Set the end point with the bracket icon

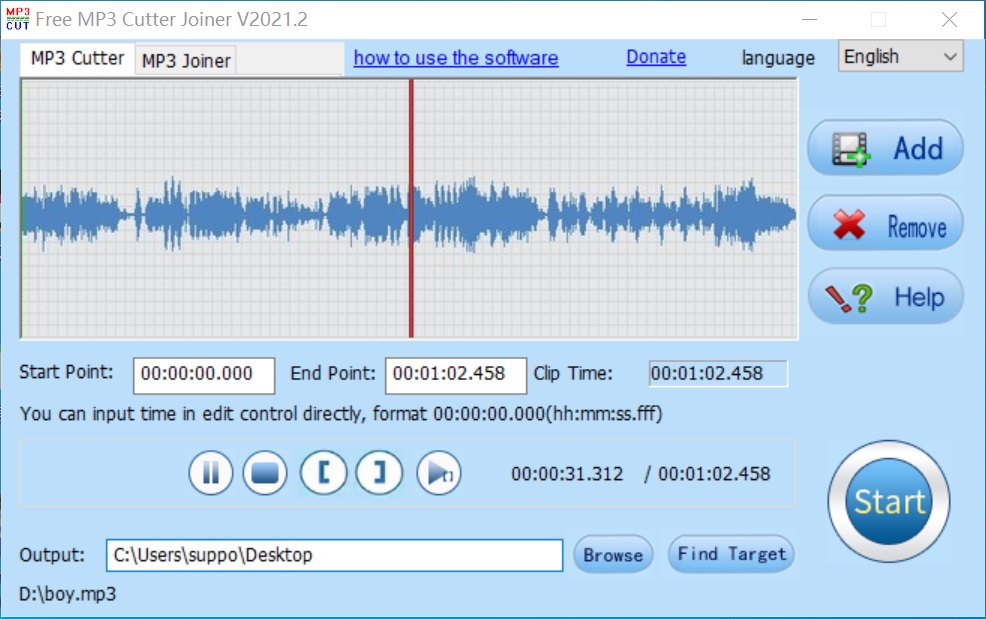pyautogui.click(x=378, y=472)
